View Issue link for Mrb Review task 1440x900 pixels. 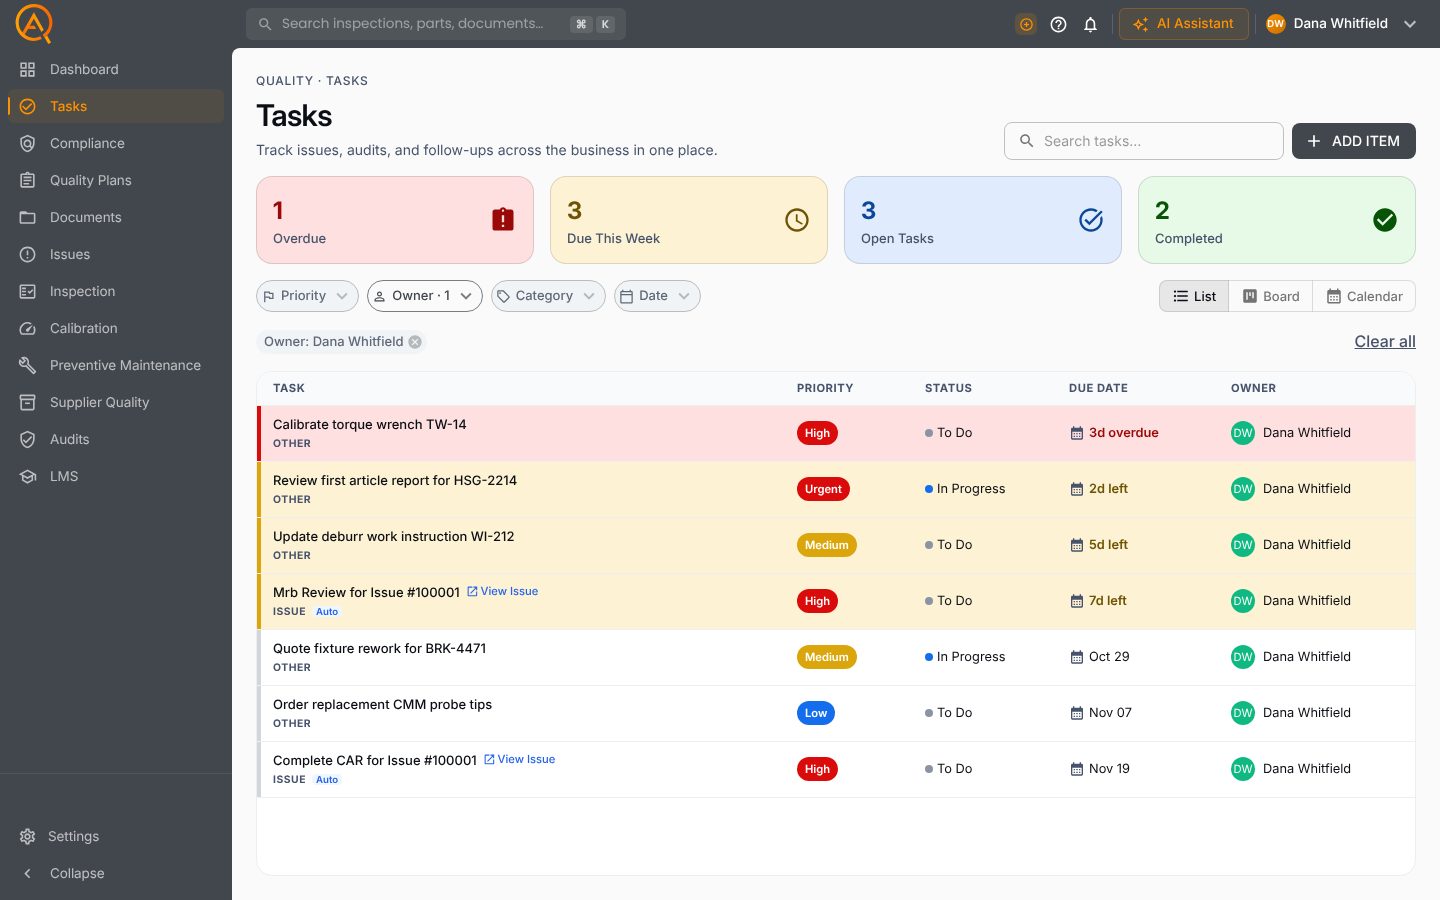[x=503, y=592]
